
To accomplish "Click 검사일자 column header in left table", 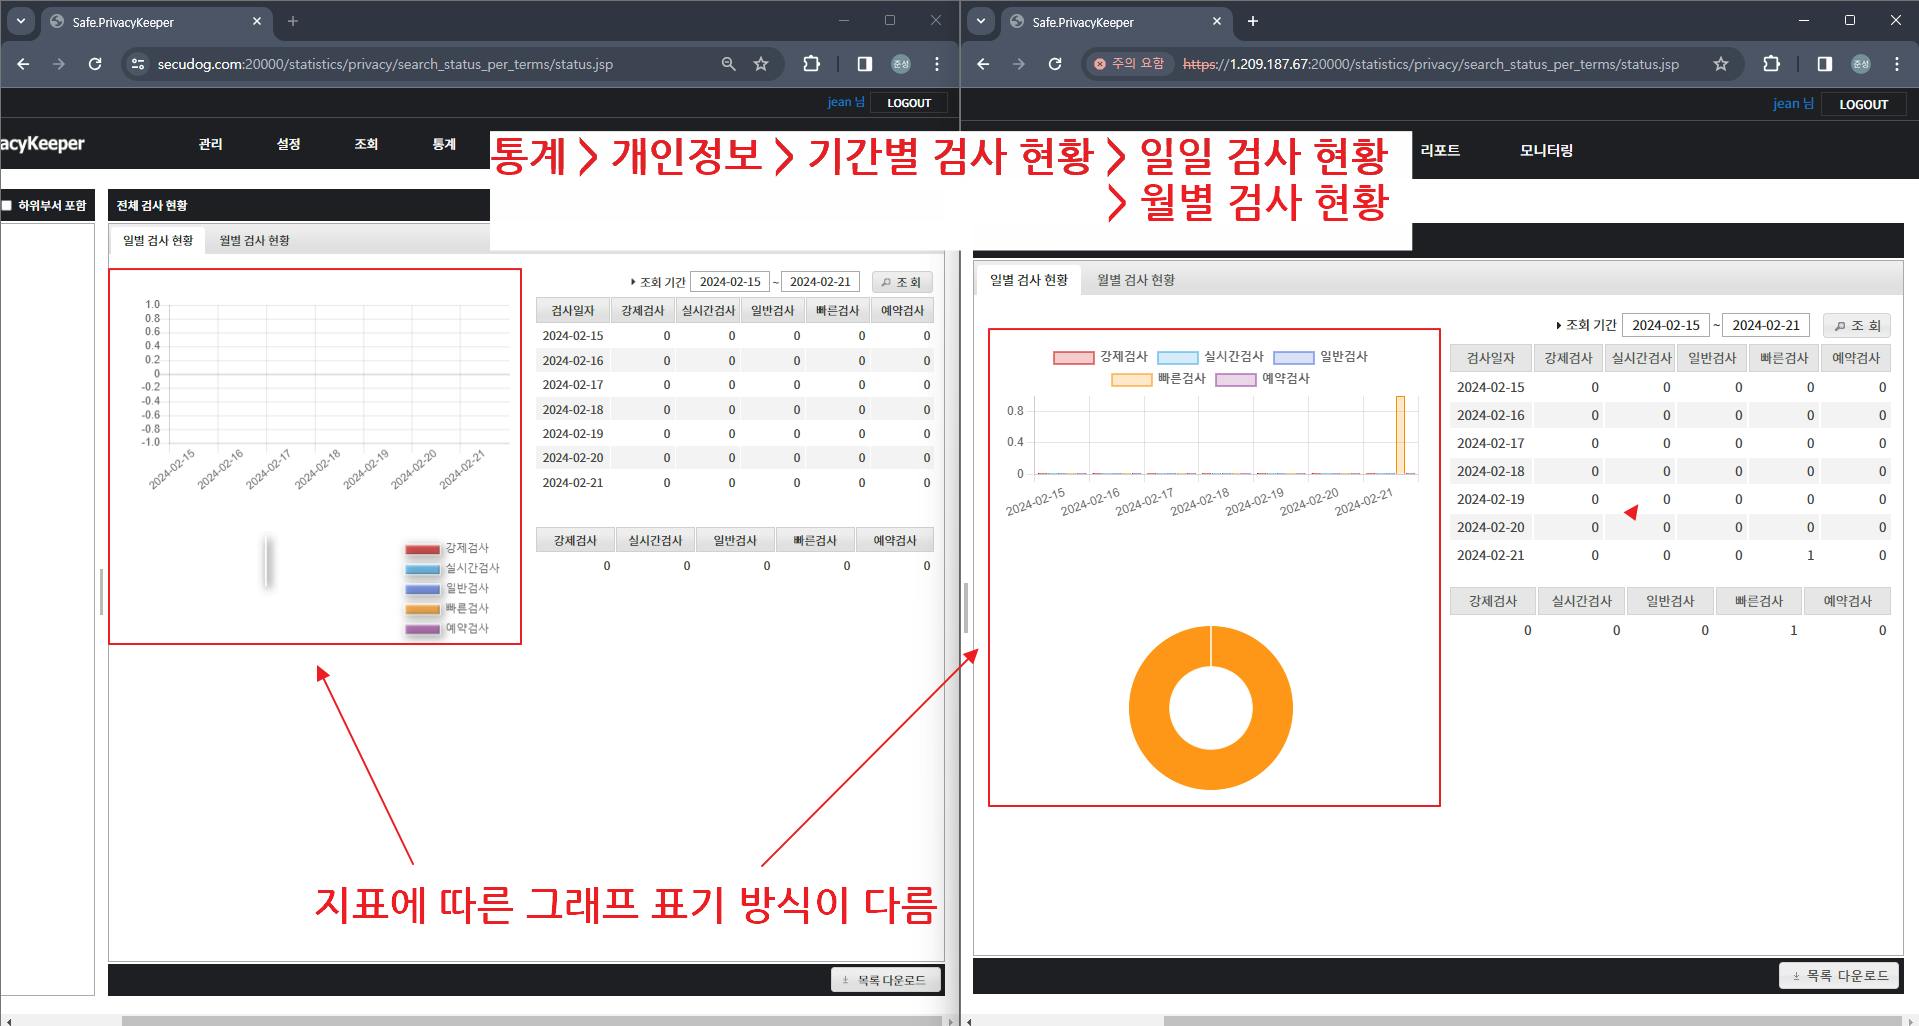I will point(573,311).
